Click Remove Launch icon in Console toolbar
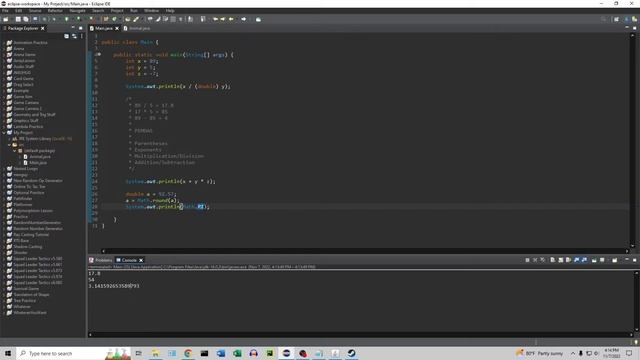 535,260
